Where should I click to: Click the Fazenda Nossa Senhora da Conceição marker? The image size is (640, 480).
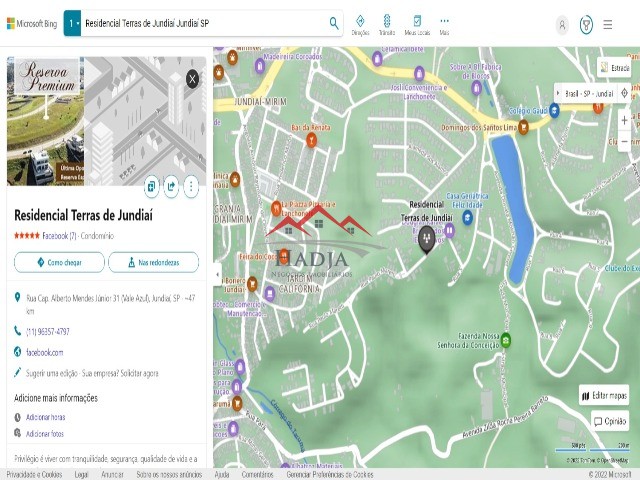pyautogui.click(x=506, y=340)
